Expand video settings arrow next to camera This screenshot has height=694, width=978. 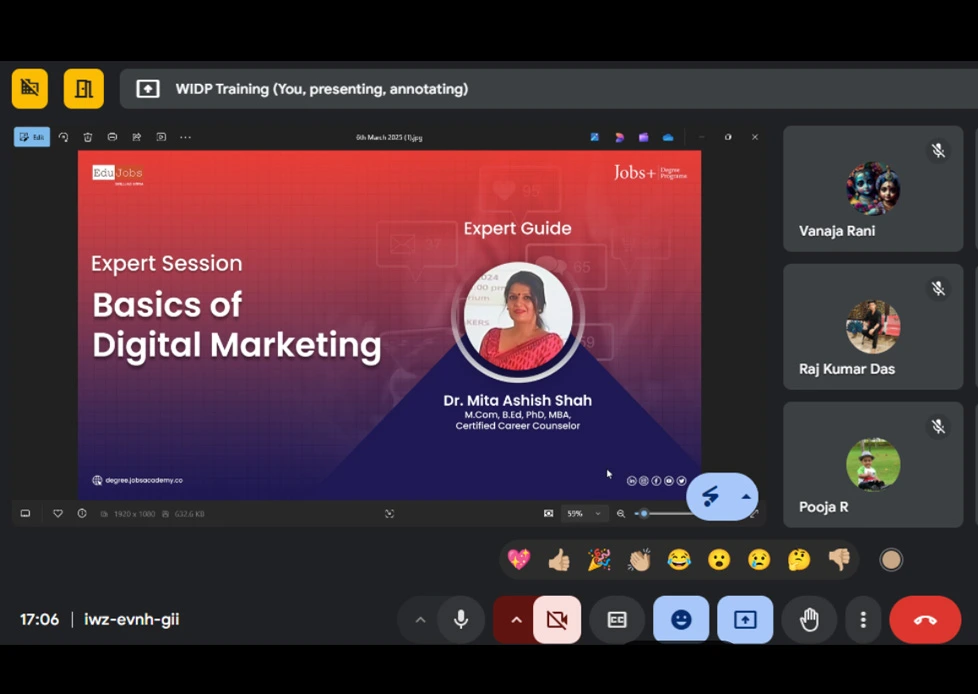(516, 620)
